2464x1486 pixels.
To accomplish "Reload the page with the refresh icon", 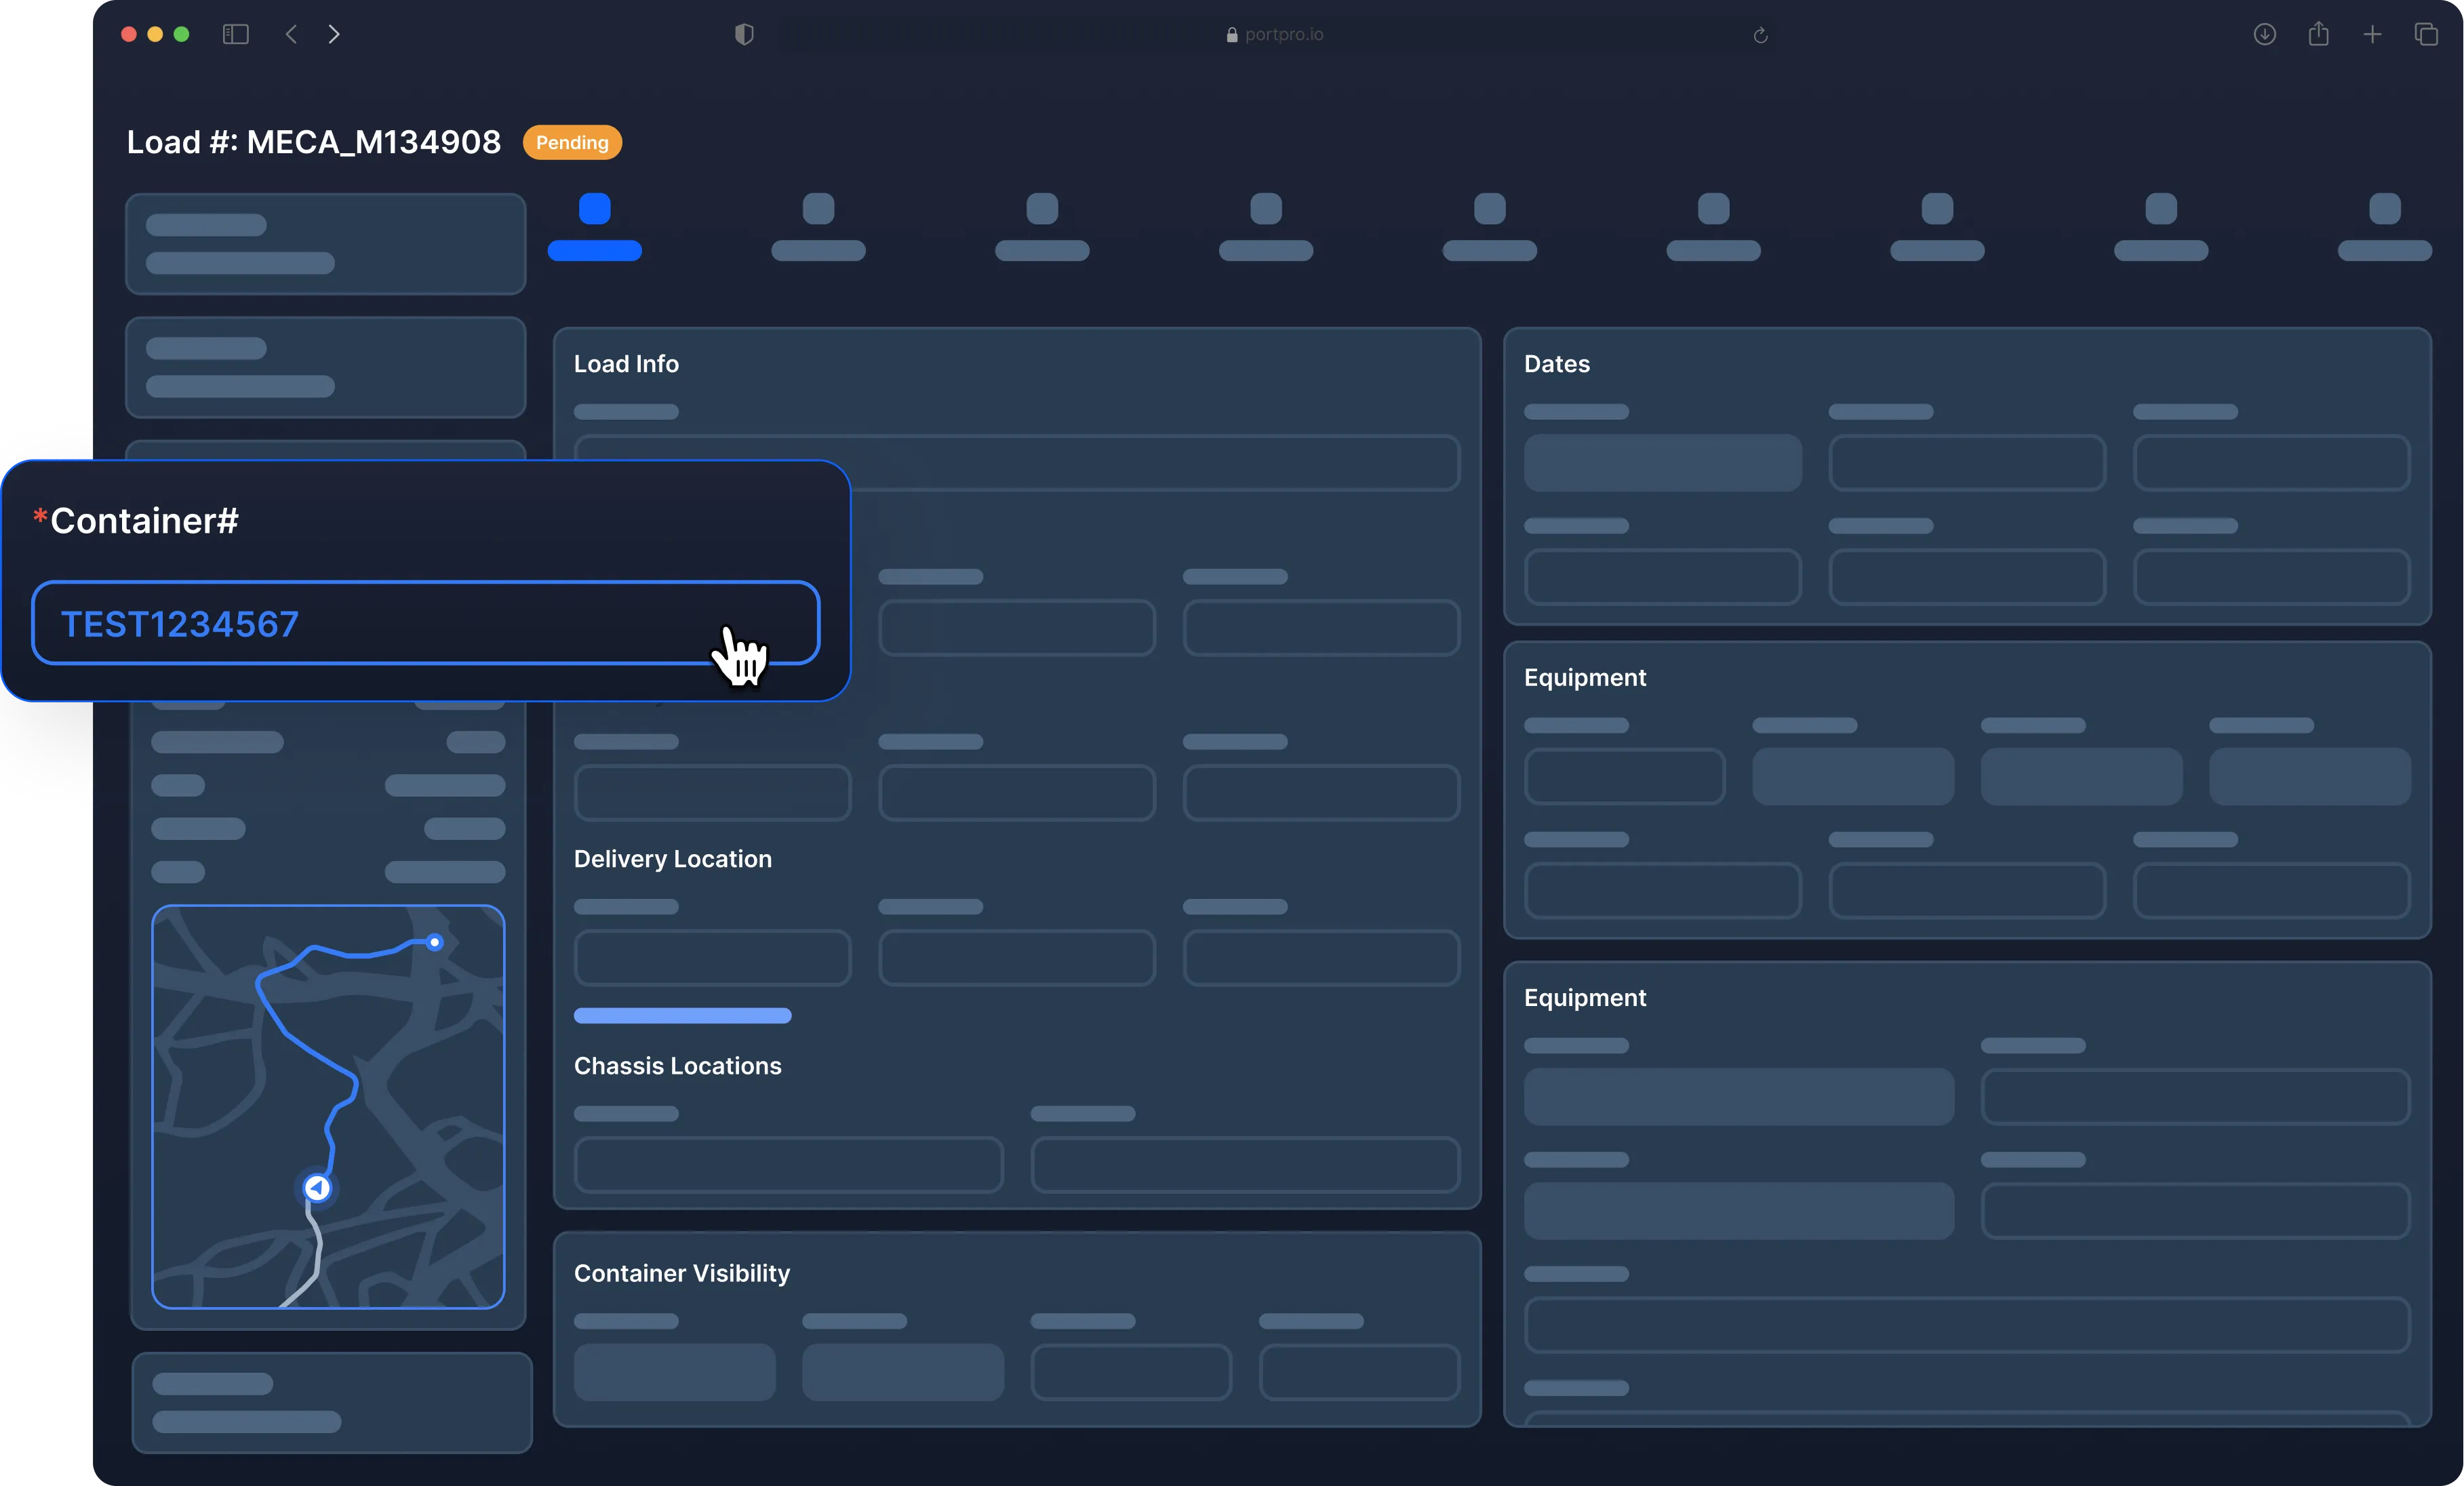I will coord(1760,36).
